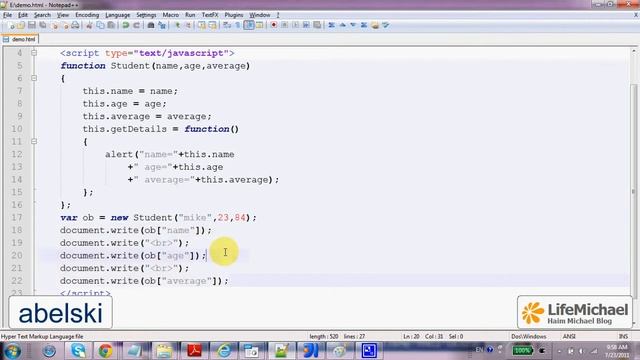The image size is (640, 360).
Task: Open Replace dialog from toolbar
Action: pyautogui.click(x=162, y=25)
